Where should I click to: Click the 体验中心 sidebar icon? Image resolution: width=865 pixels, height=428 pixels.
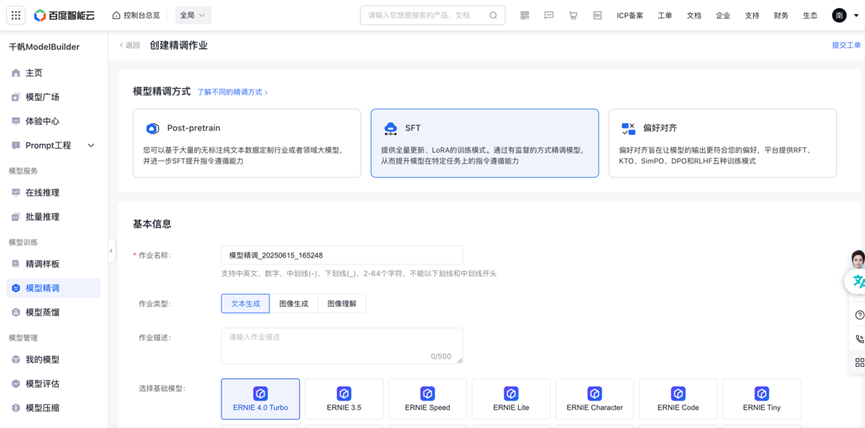click(16, 121)
